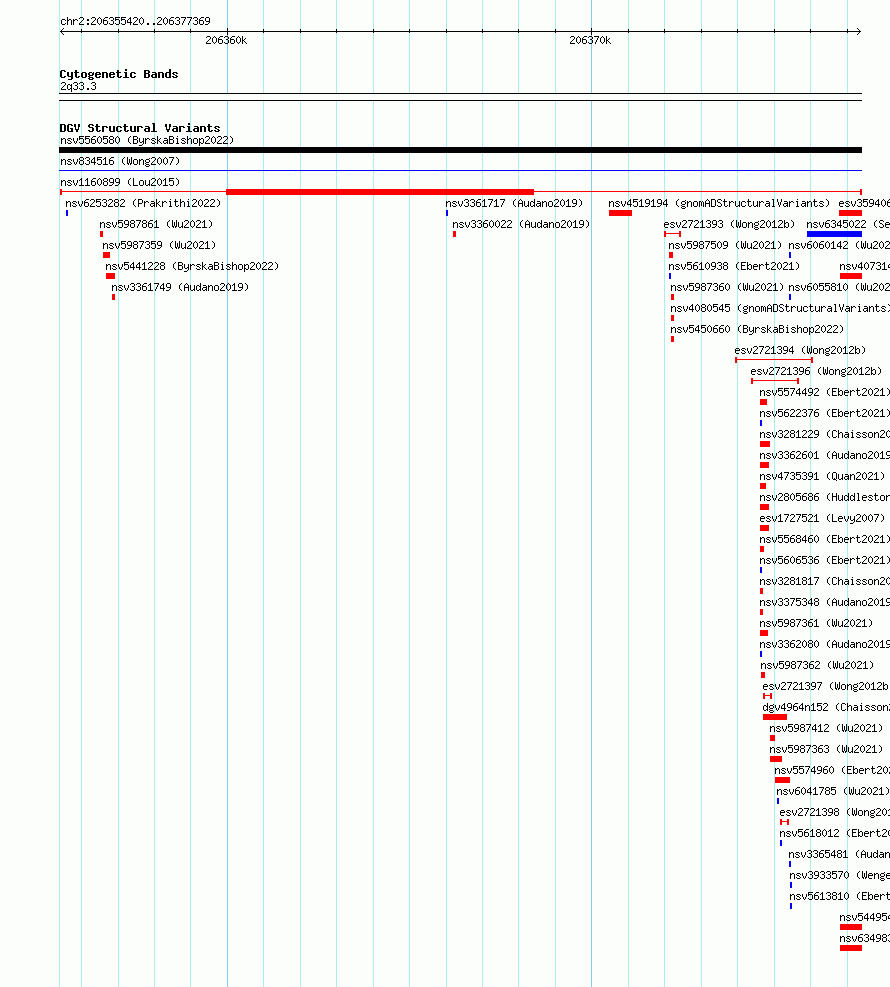This screenshot has height=987, width=890.
Task: Select red bar under nsv4519194
Action: tap(620, 213)
